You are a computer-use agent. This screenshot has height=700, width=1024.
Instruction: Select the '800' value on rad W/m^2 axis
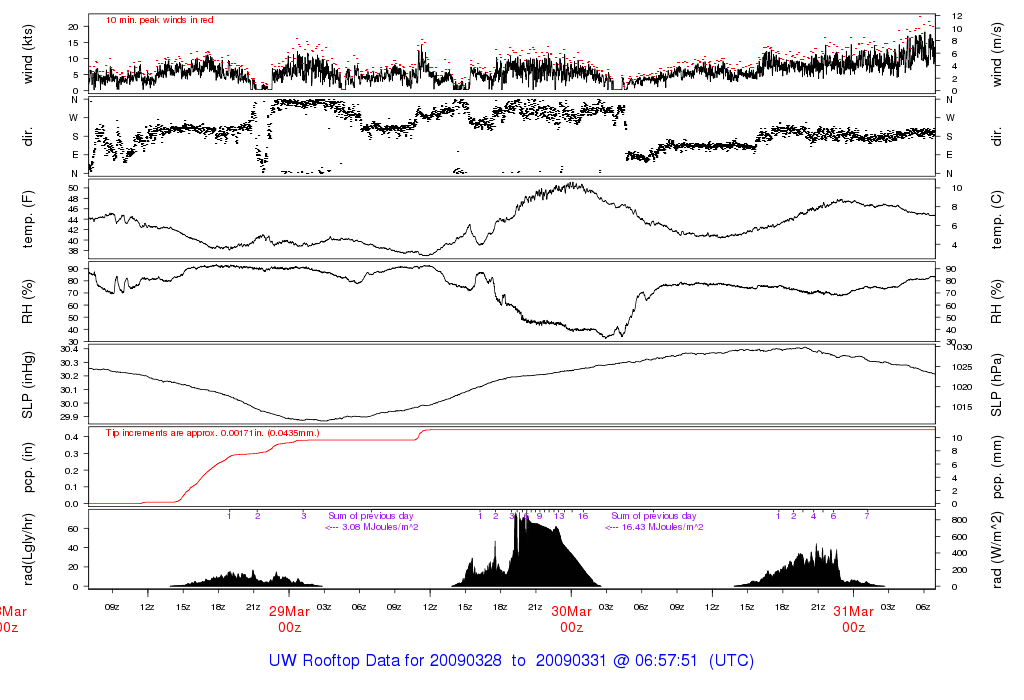(959, 520)
